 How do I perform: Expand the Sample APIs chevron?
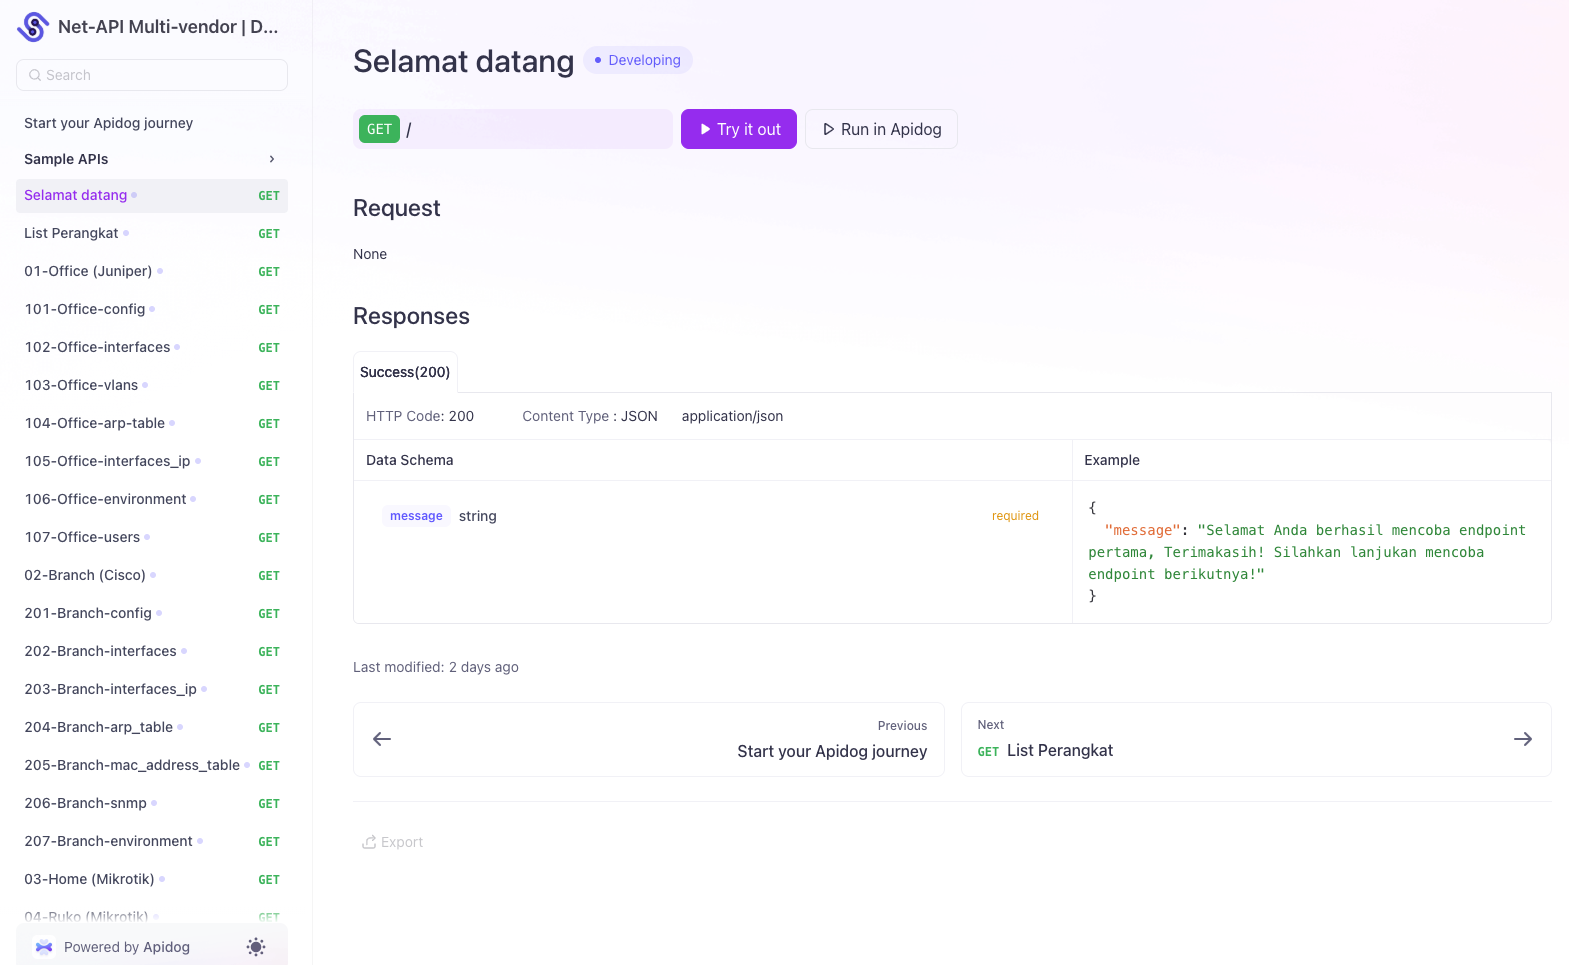[x=271, y=159]
